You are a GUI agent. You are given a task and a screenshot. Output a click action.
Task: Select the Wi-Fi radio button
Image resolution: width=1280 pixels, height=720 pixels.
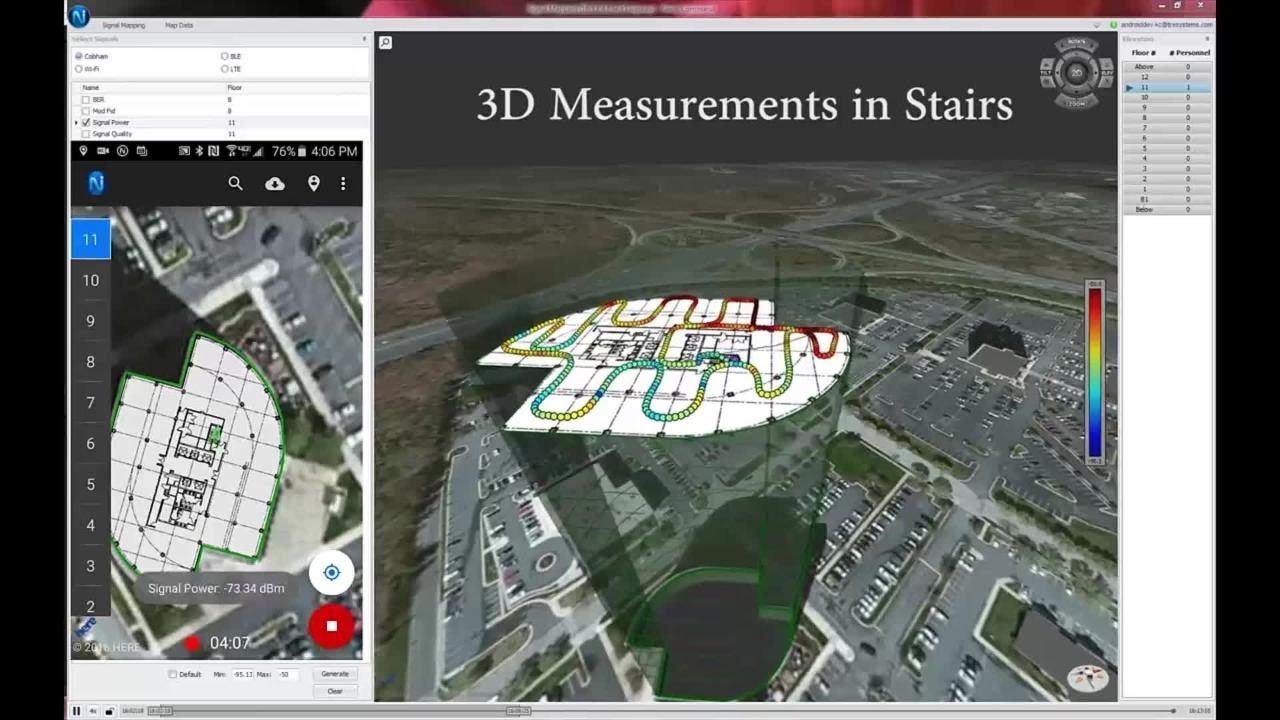(79, 69)
